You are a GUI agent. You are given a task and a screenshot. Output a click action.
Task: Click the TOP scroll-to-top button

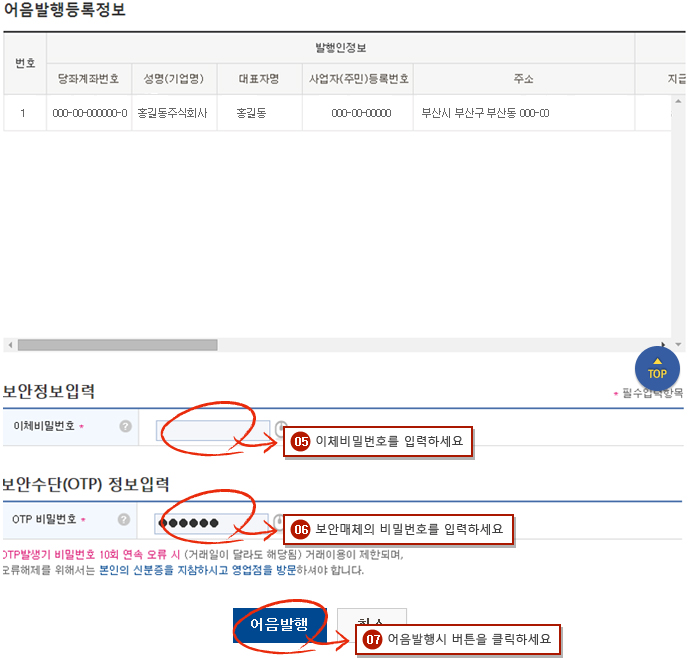(657, 367)
